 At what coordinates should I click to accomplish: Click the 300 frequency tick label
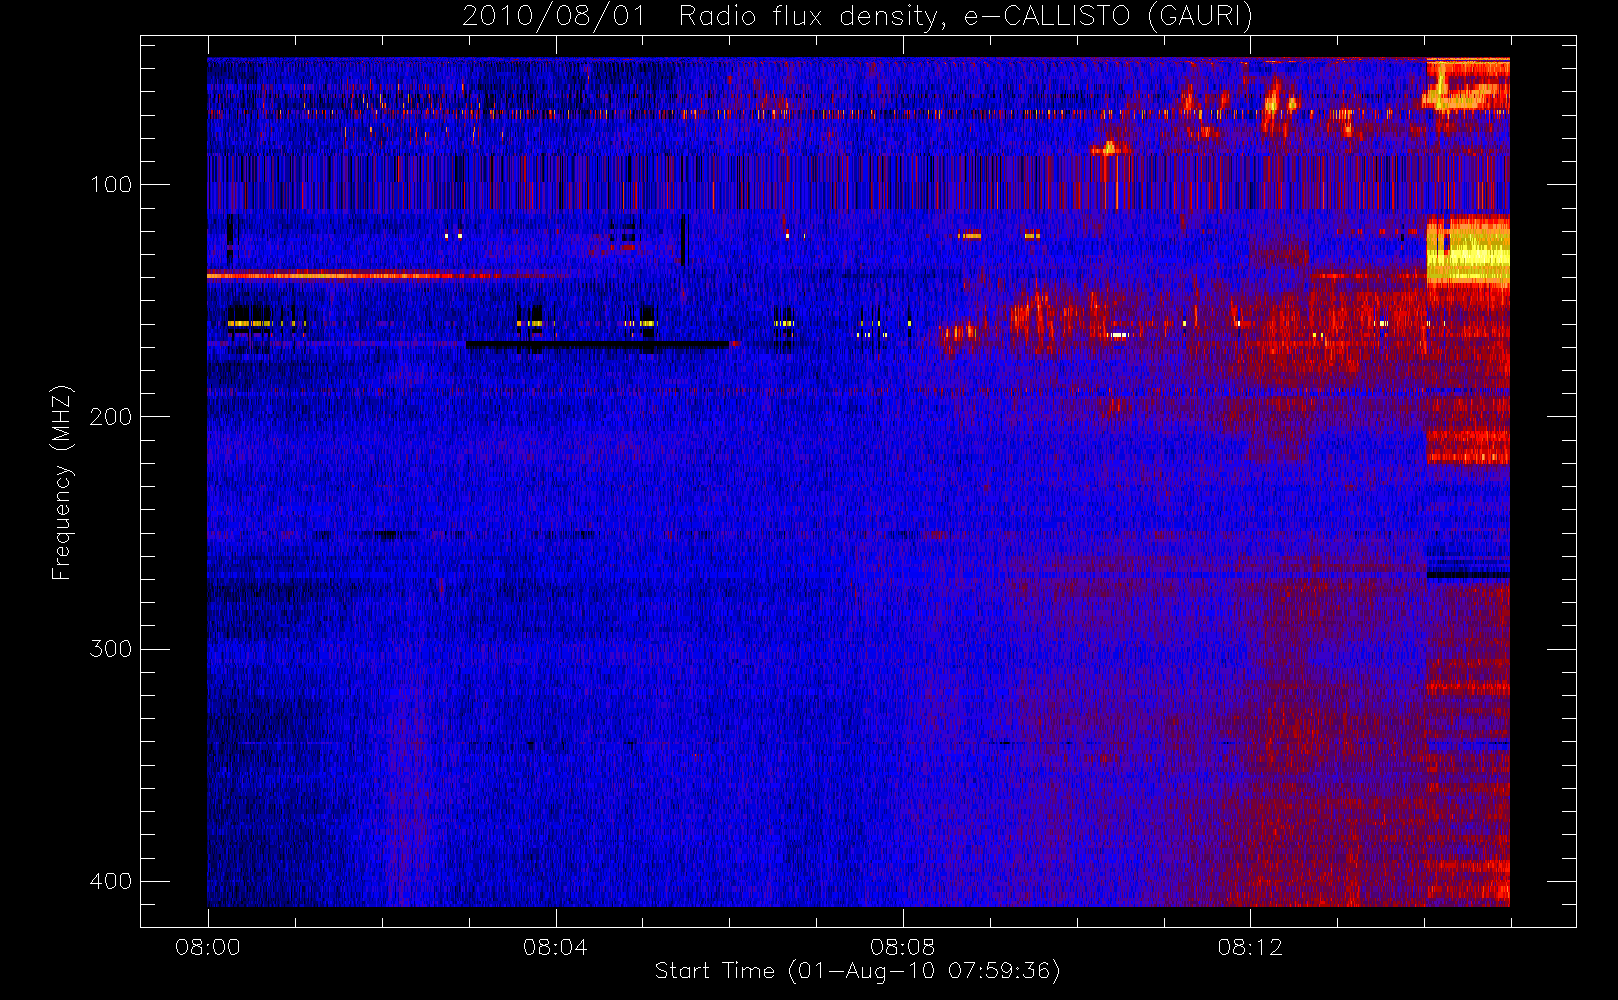110,649
